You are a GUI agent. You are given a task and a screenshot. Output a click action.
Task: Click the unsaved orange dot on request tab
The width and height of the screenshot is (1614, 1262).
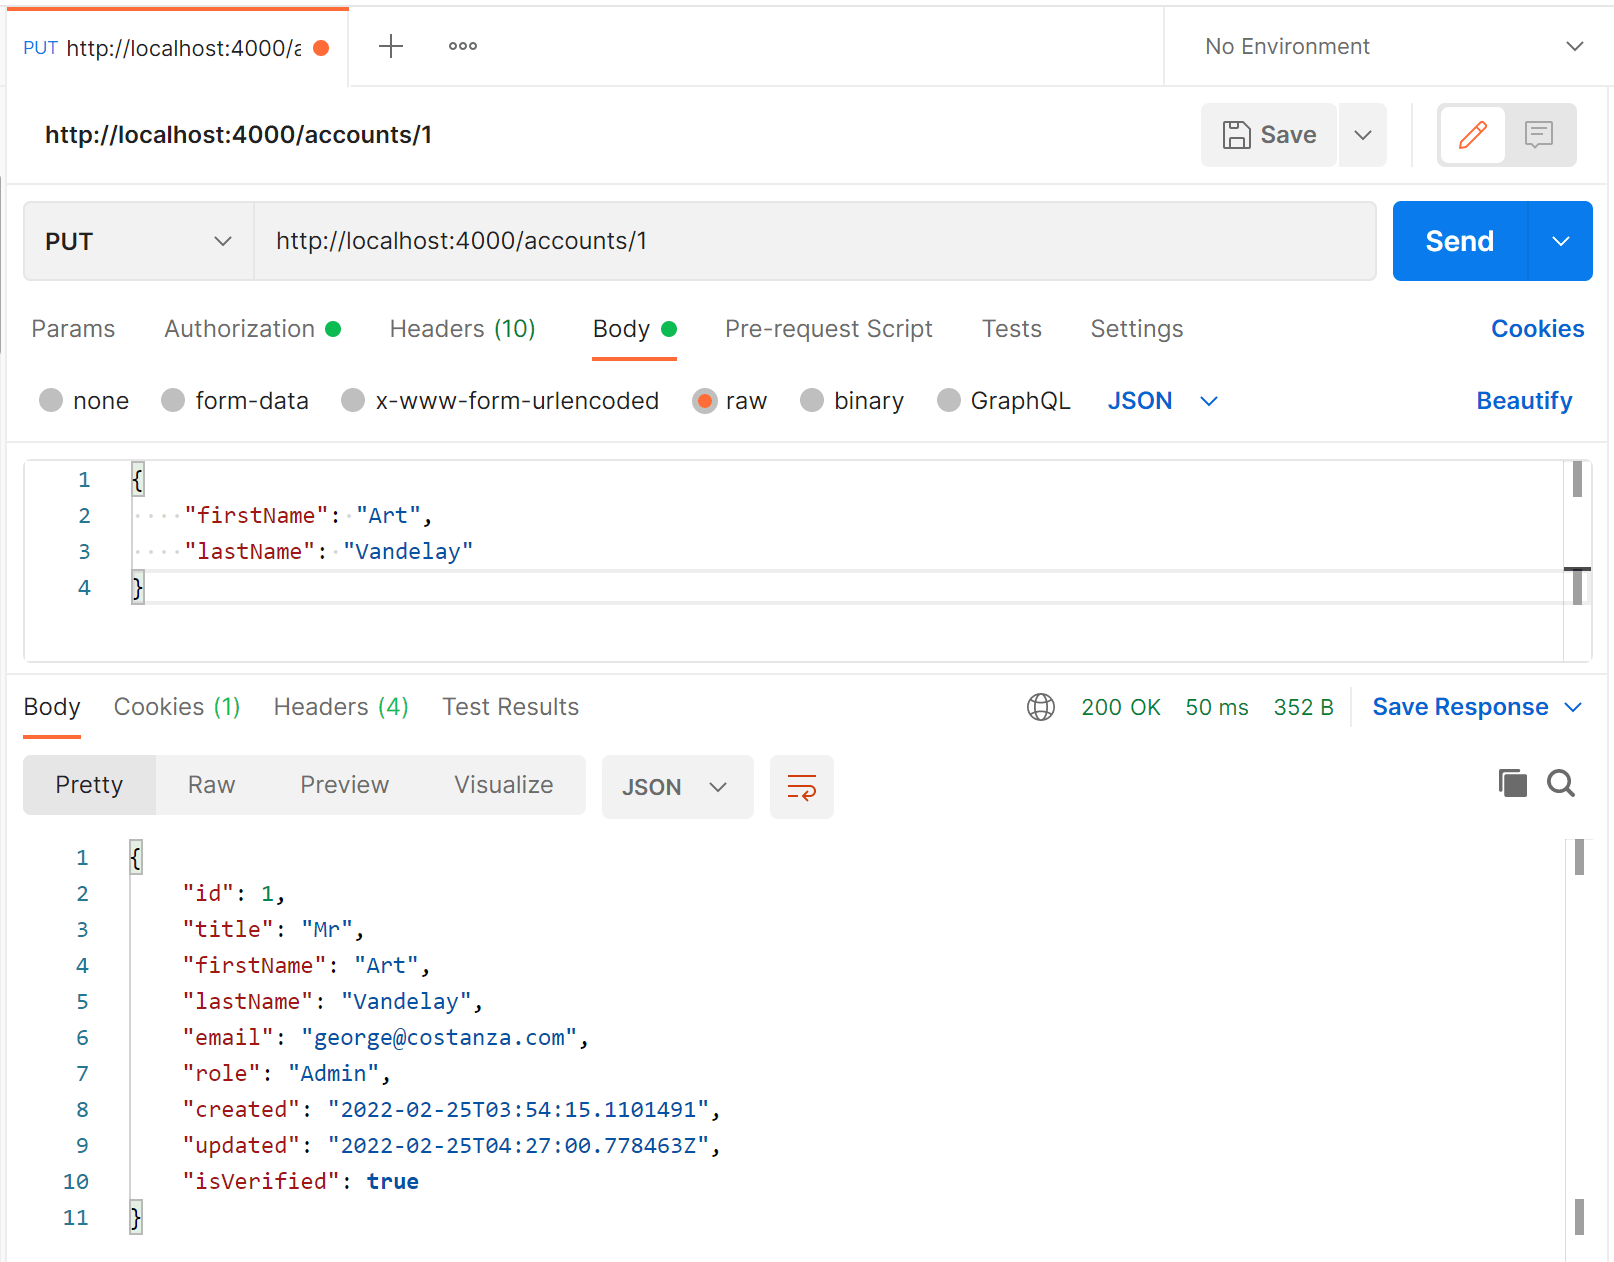point(321,47)
